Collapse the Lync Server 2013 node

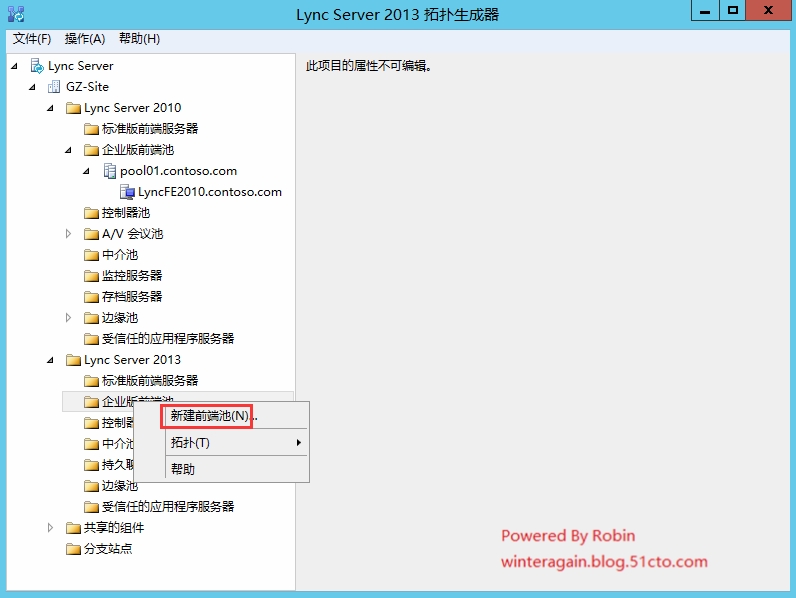50,360
